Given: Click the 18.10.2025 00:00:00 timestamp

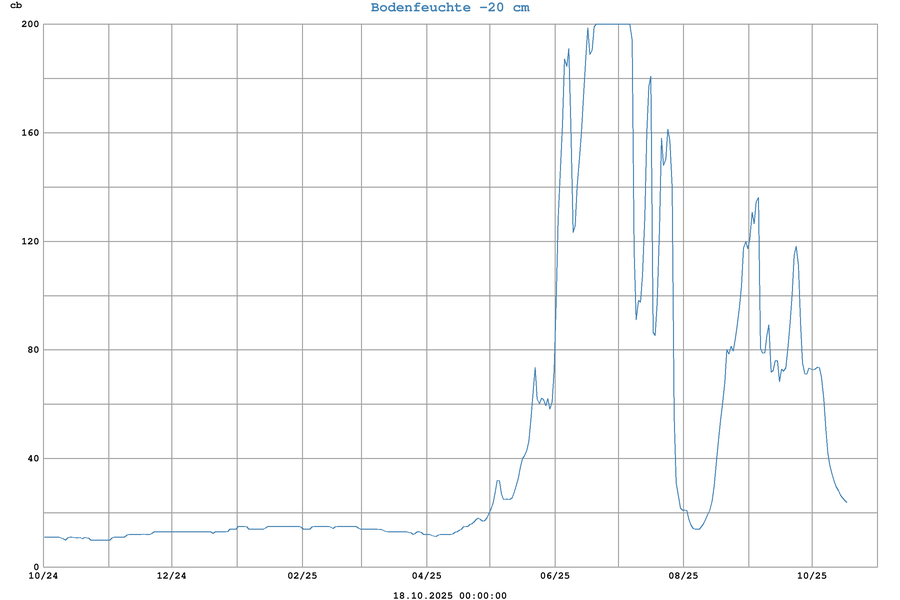Looking at the screenshot, I should [x=450, y=595].
